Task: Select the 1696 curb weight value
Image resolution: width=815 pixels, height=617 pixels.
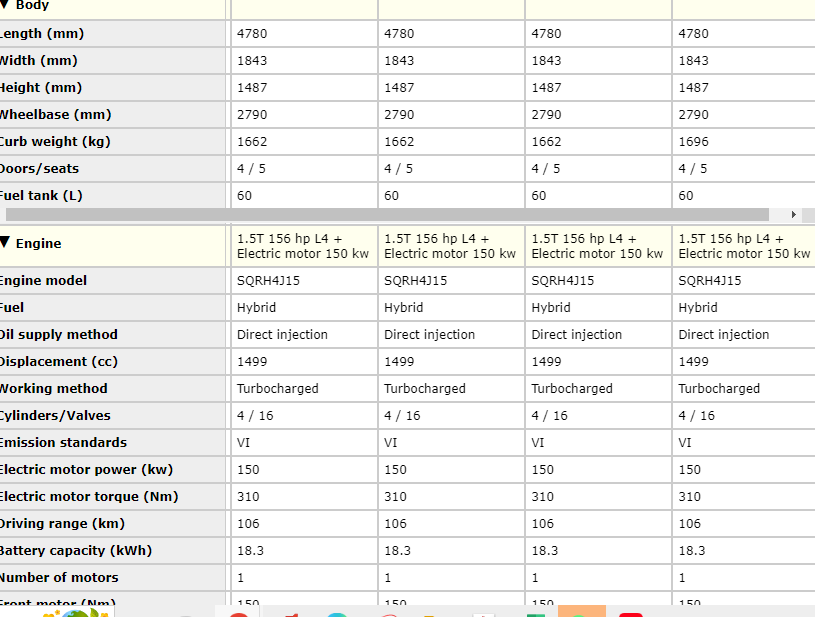Action: click(693, 142)
